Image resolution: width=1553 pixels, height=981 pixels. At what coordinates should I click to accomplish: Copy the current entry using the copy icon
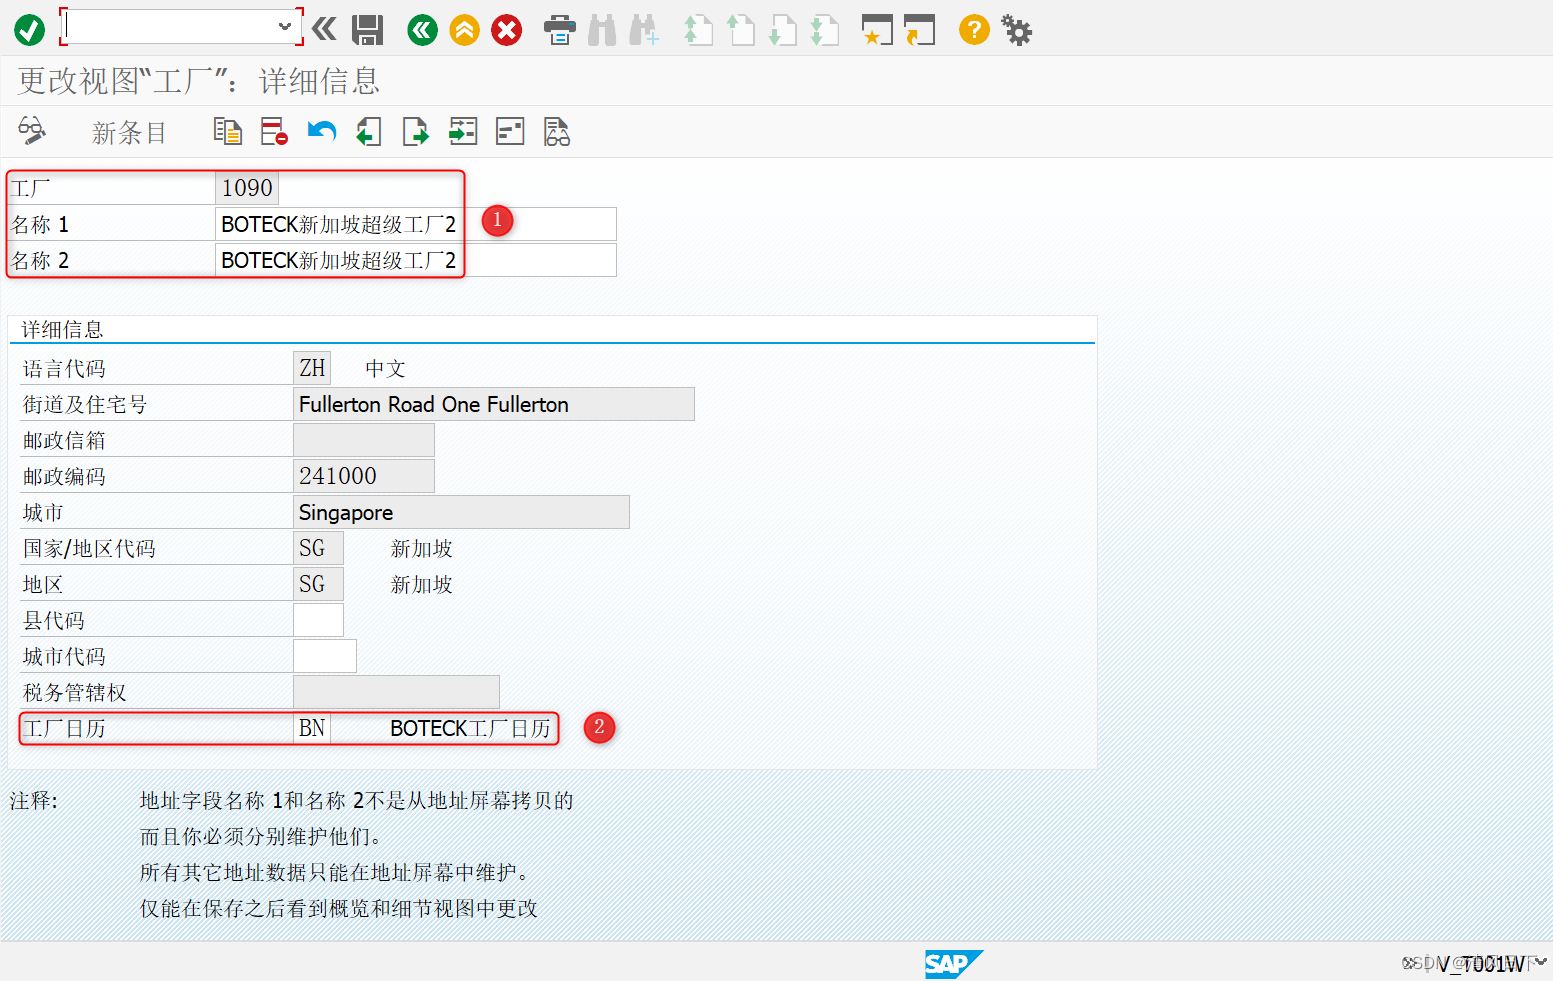pyautogui.click(x=227, y=131)
